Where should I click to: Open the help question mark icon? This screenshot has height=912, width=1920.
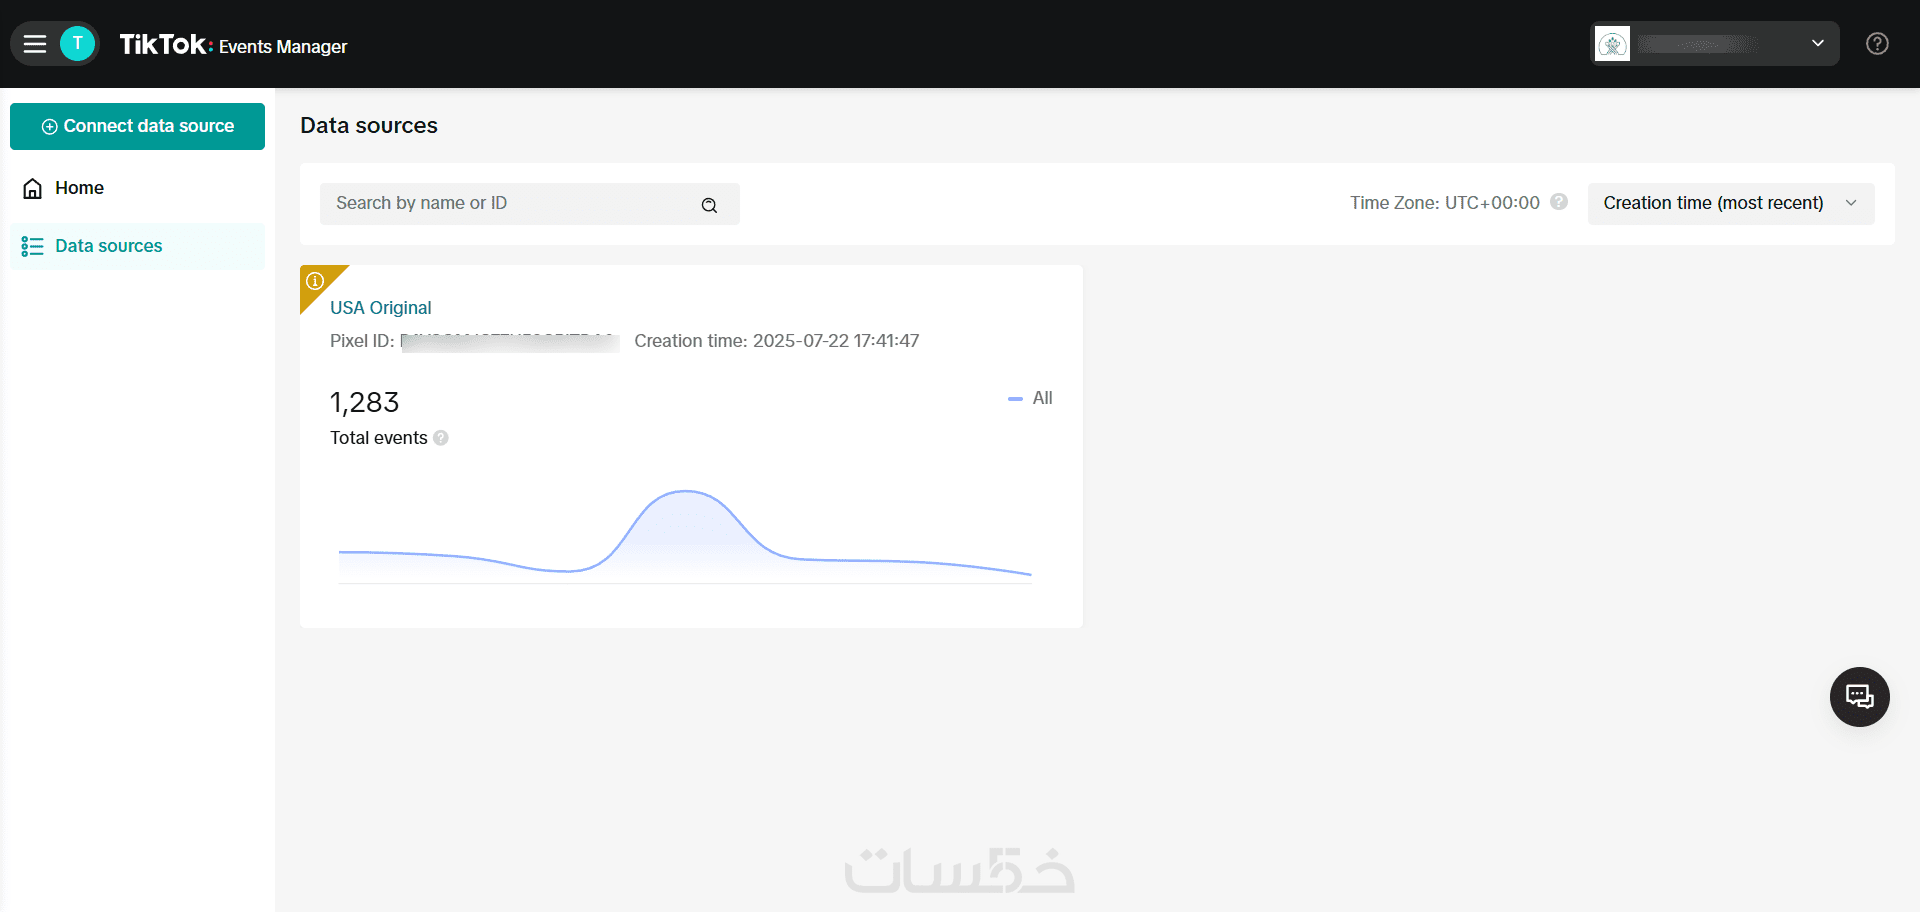1877,44
